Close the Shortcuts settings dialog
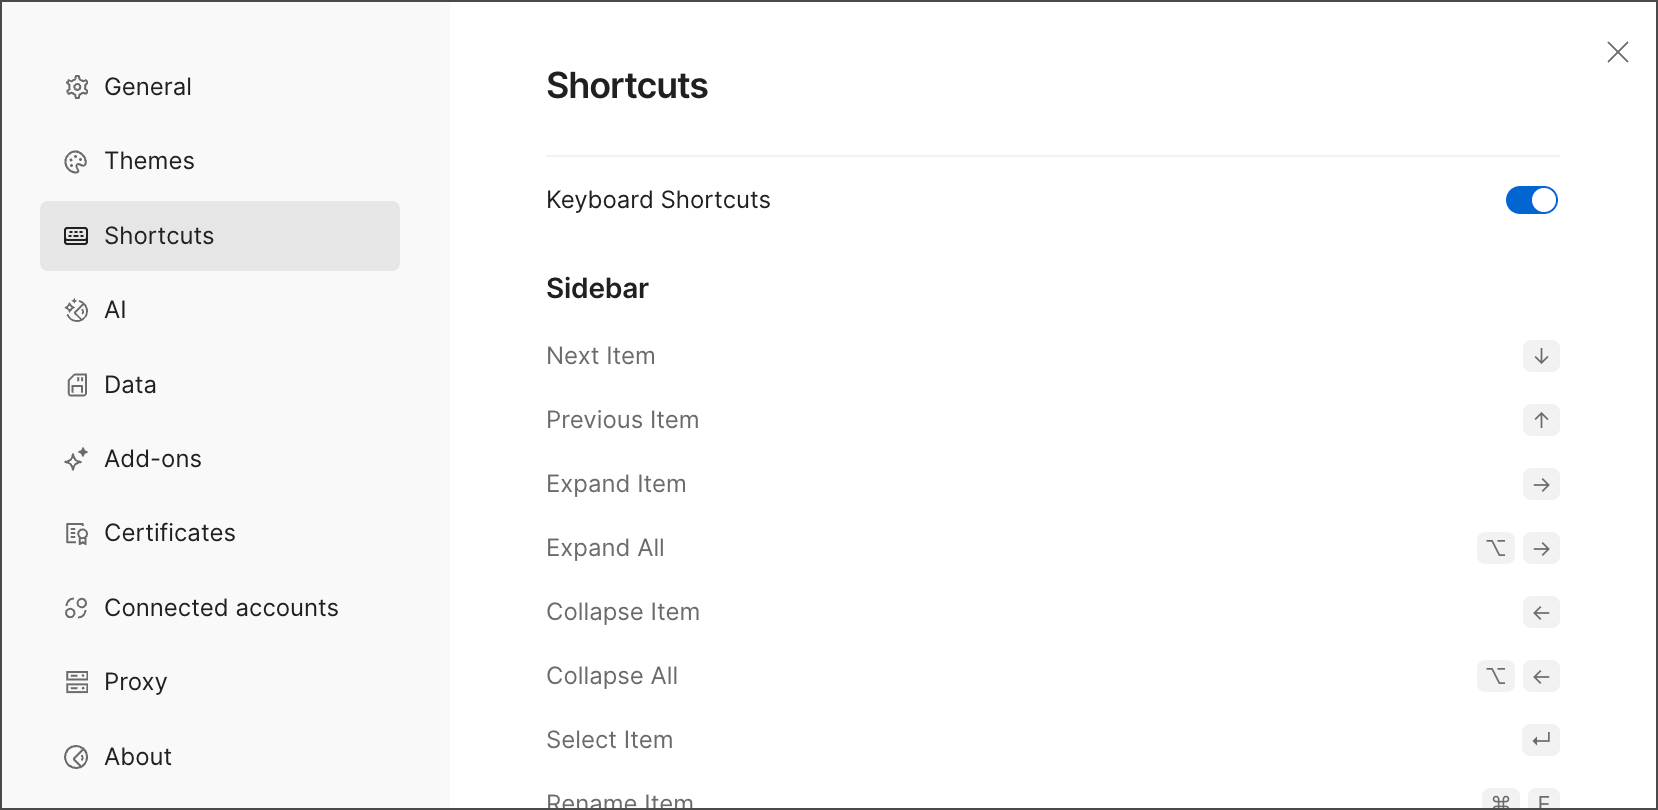This screenshot has height=810, width=1658. tap(1618, 52)
